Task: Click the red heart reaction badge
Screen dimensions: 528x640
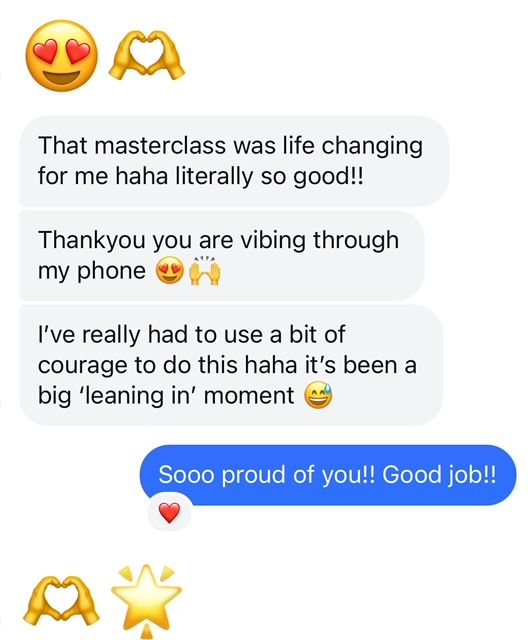Action: coord(169,513)
